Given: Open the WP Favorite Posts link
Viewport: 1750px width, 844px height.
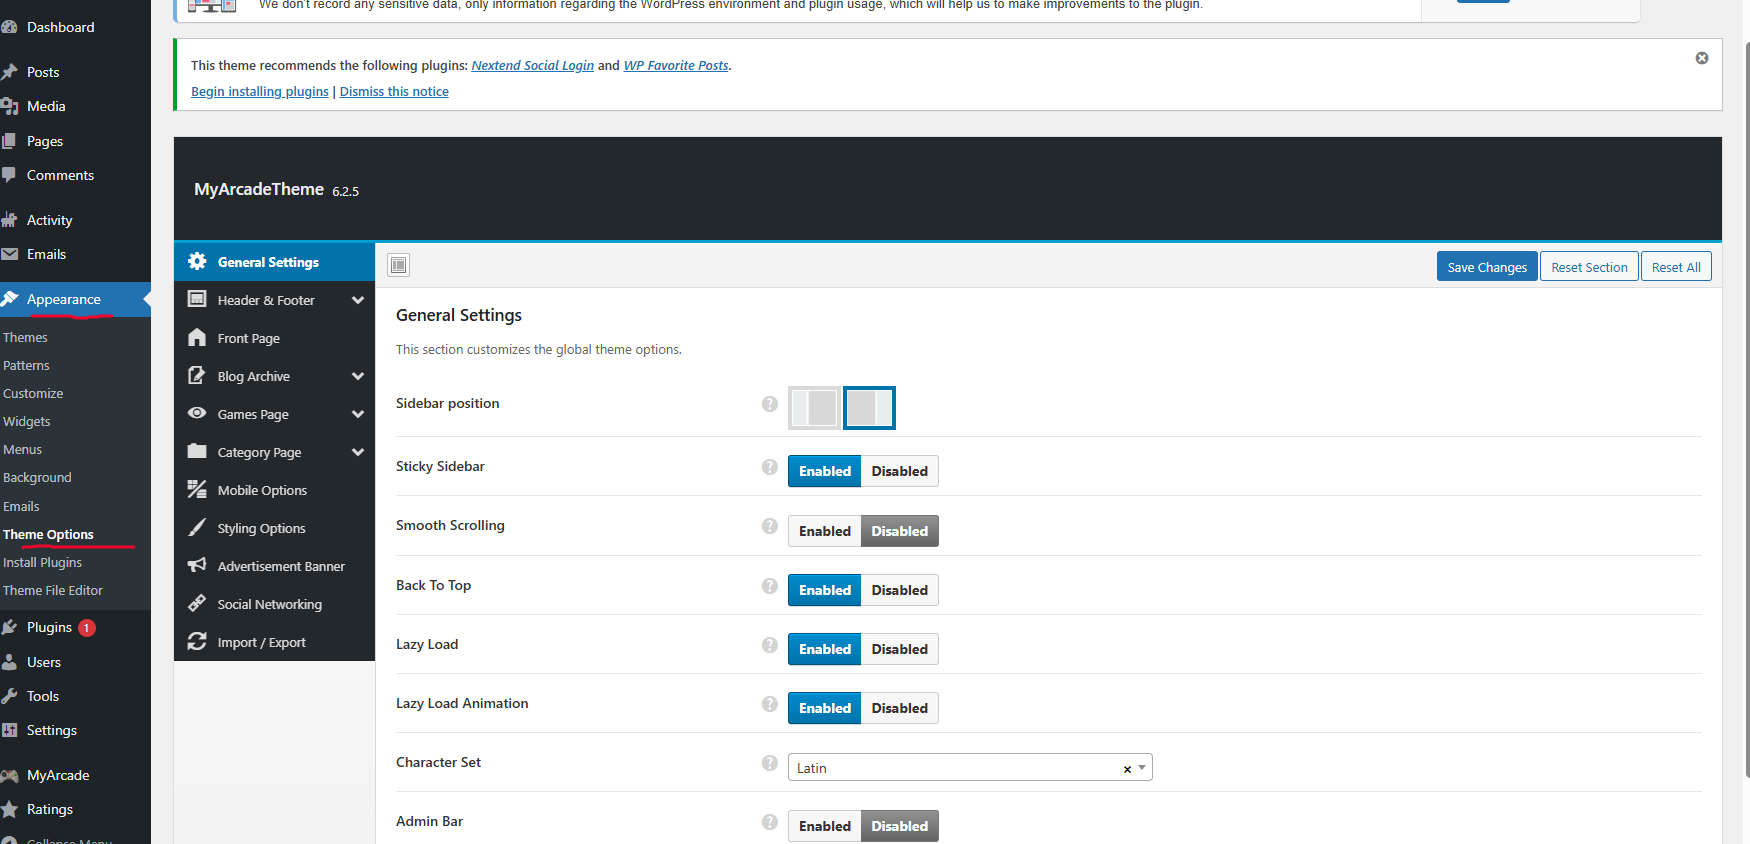Looking at the screenshot, I should [676, 65].
